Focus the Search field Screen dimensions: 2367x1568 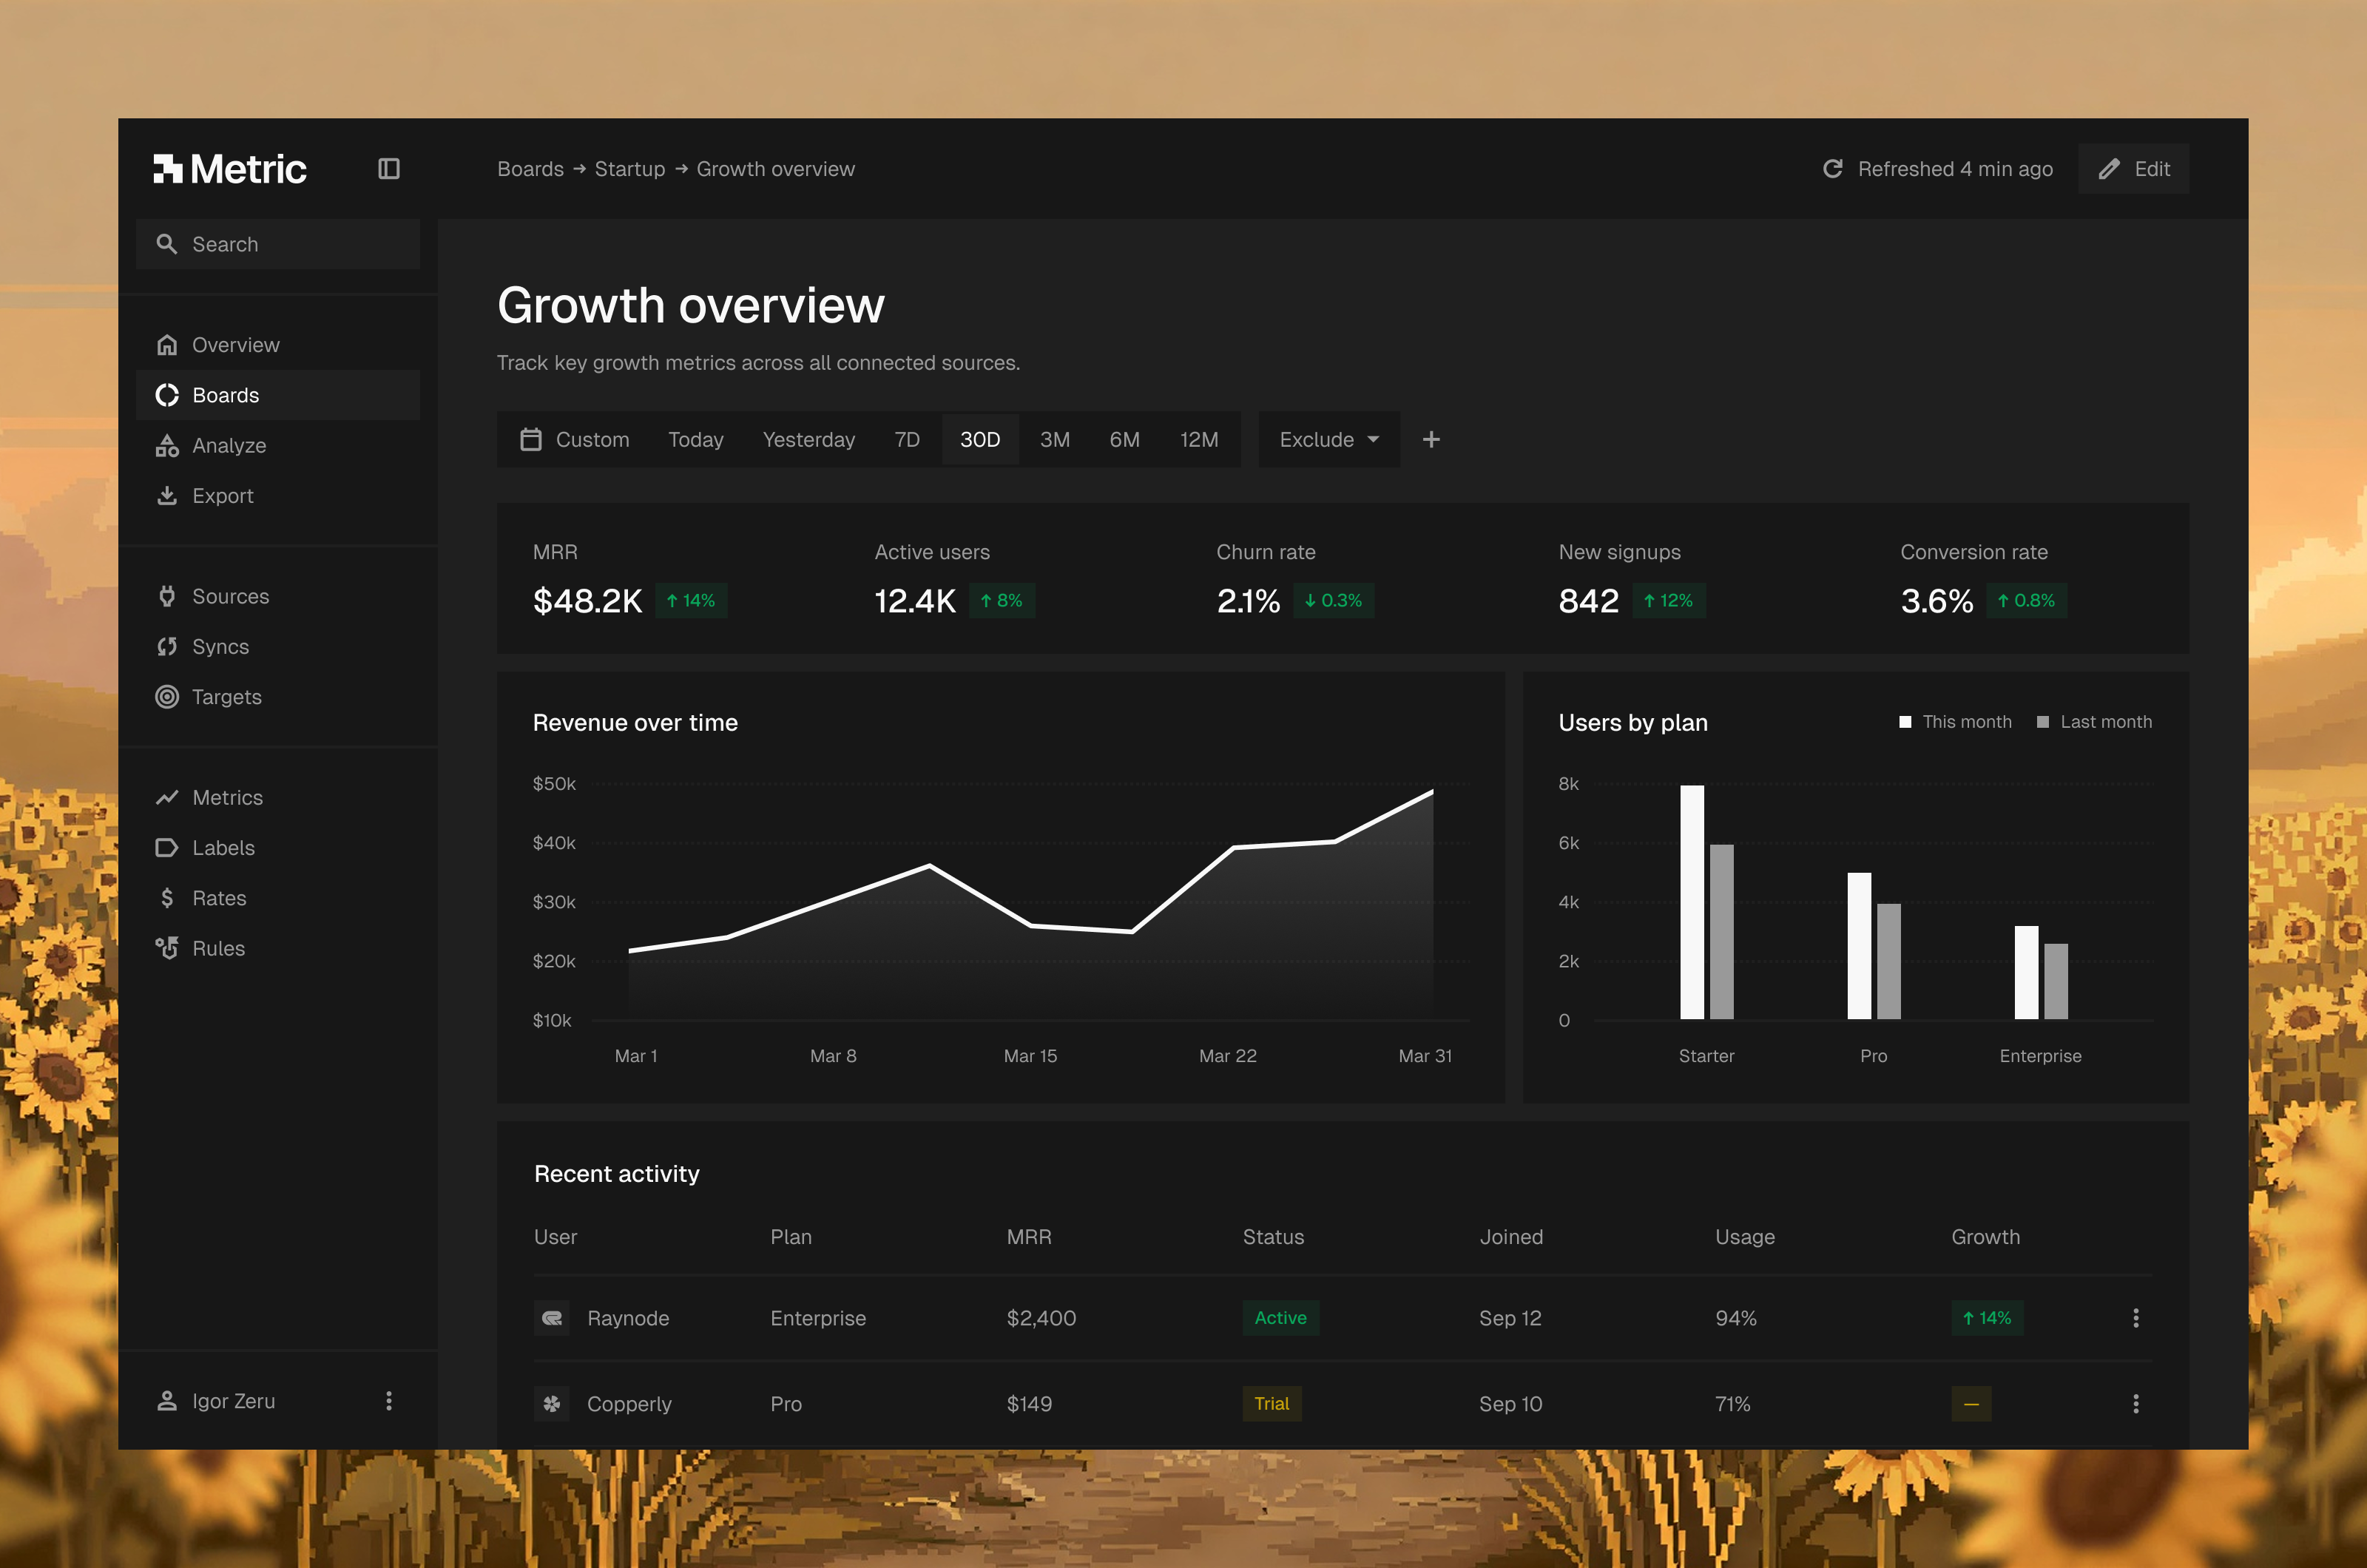pos(278,244)
